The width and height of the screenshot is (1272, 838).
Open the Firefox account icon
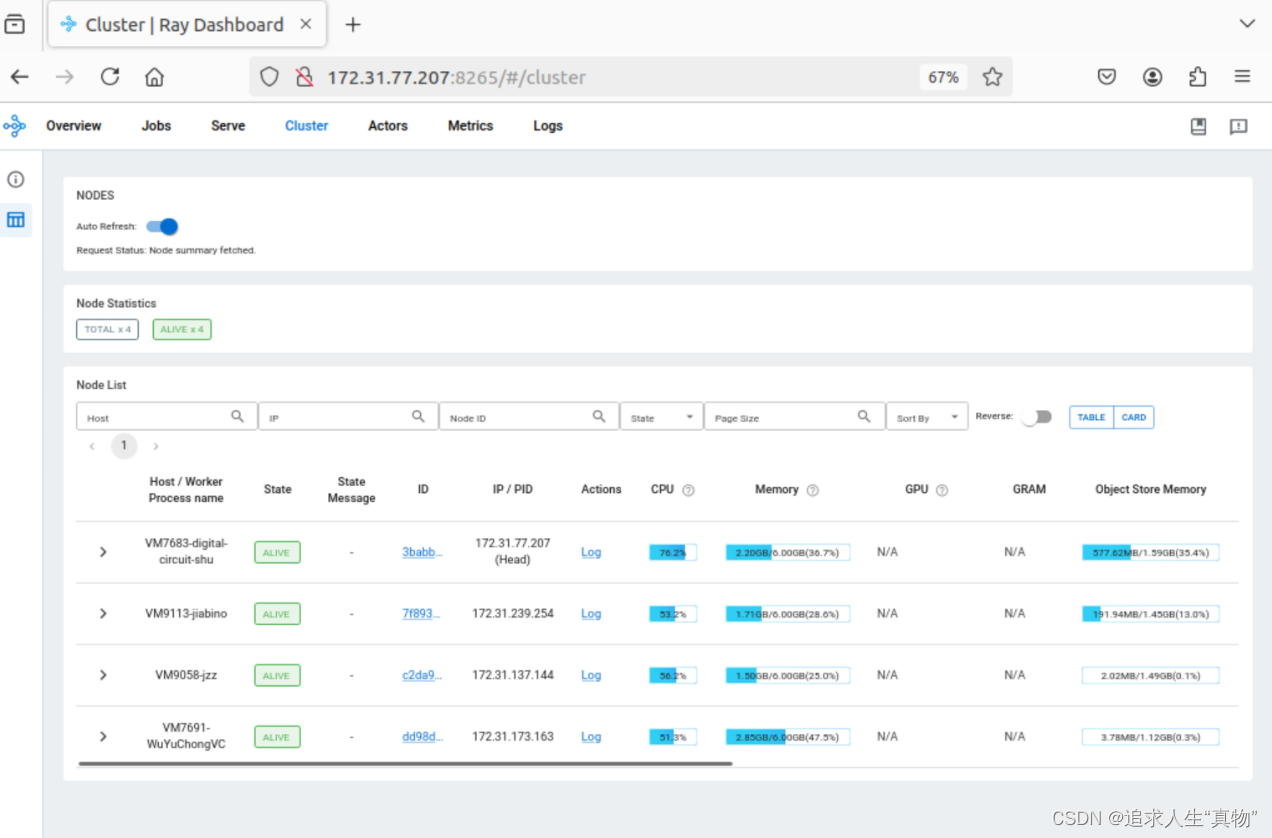click(x=1153, y=77)
